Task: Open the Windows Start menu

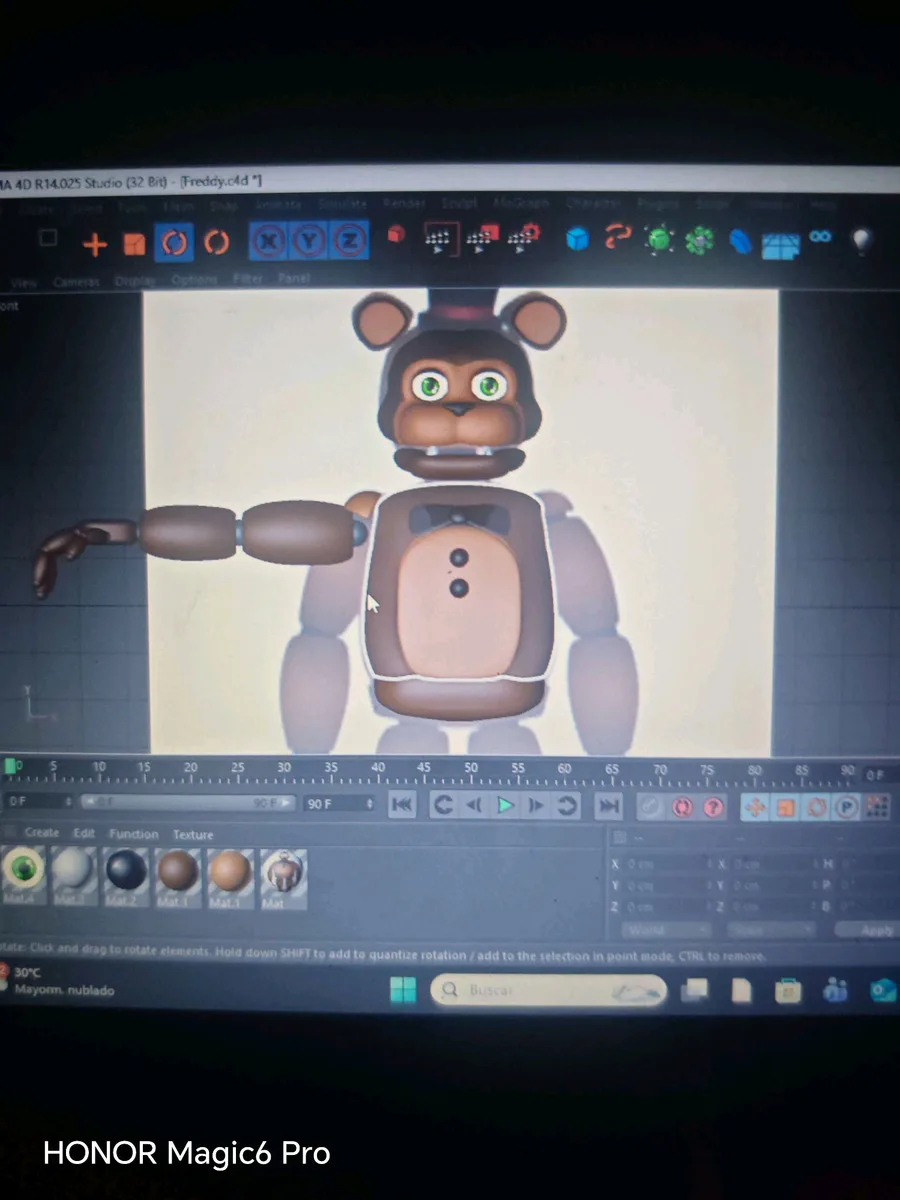Action: tap(403, 990)
